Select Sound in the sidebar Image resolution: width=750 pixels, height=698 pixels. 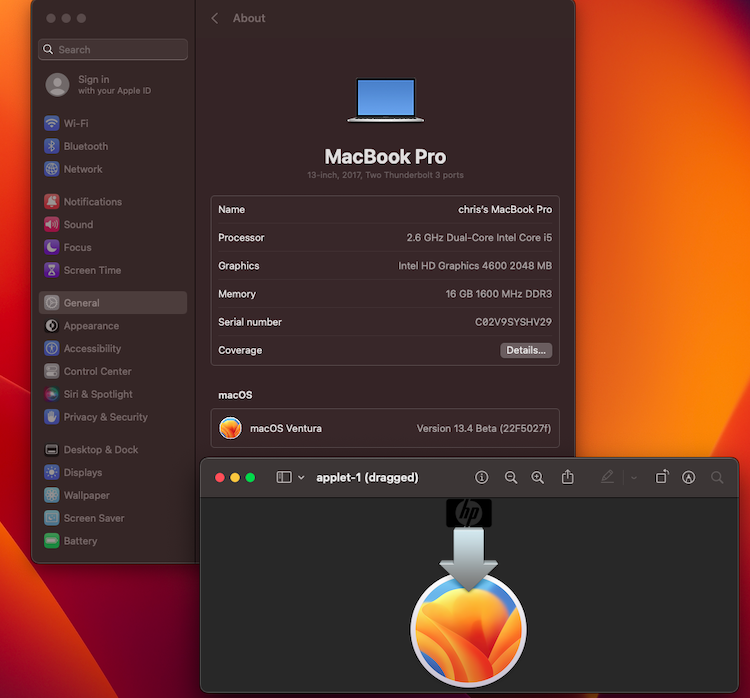pyautogui.click(x=113, y=224)
